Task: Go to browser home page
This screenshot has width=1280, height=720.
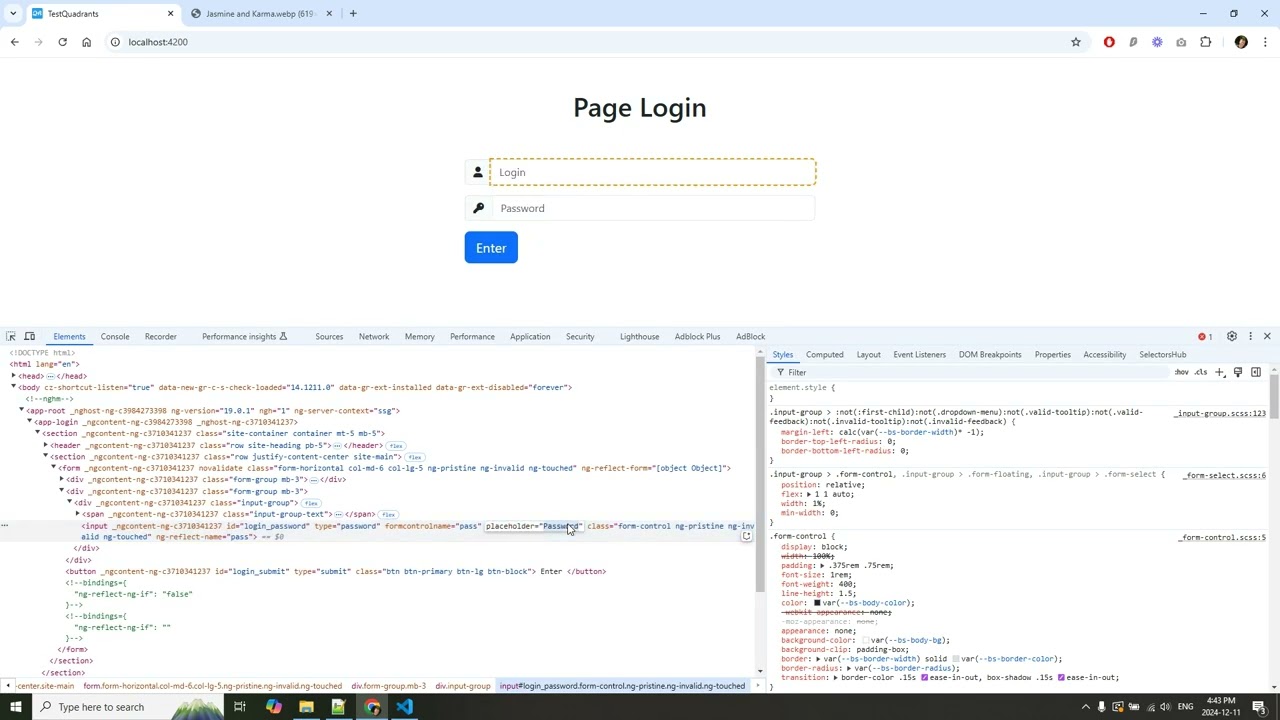Action: (86, 42)
